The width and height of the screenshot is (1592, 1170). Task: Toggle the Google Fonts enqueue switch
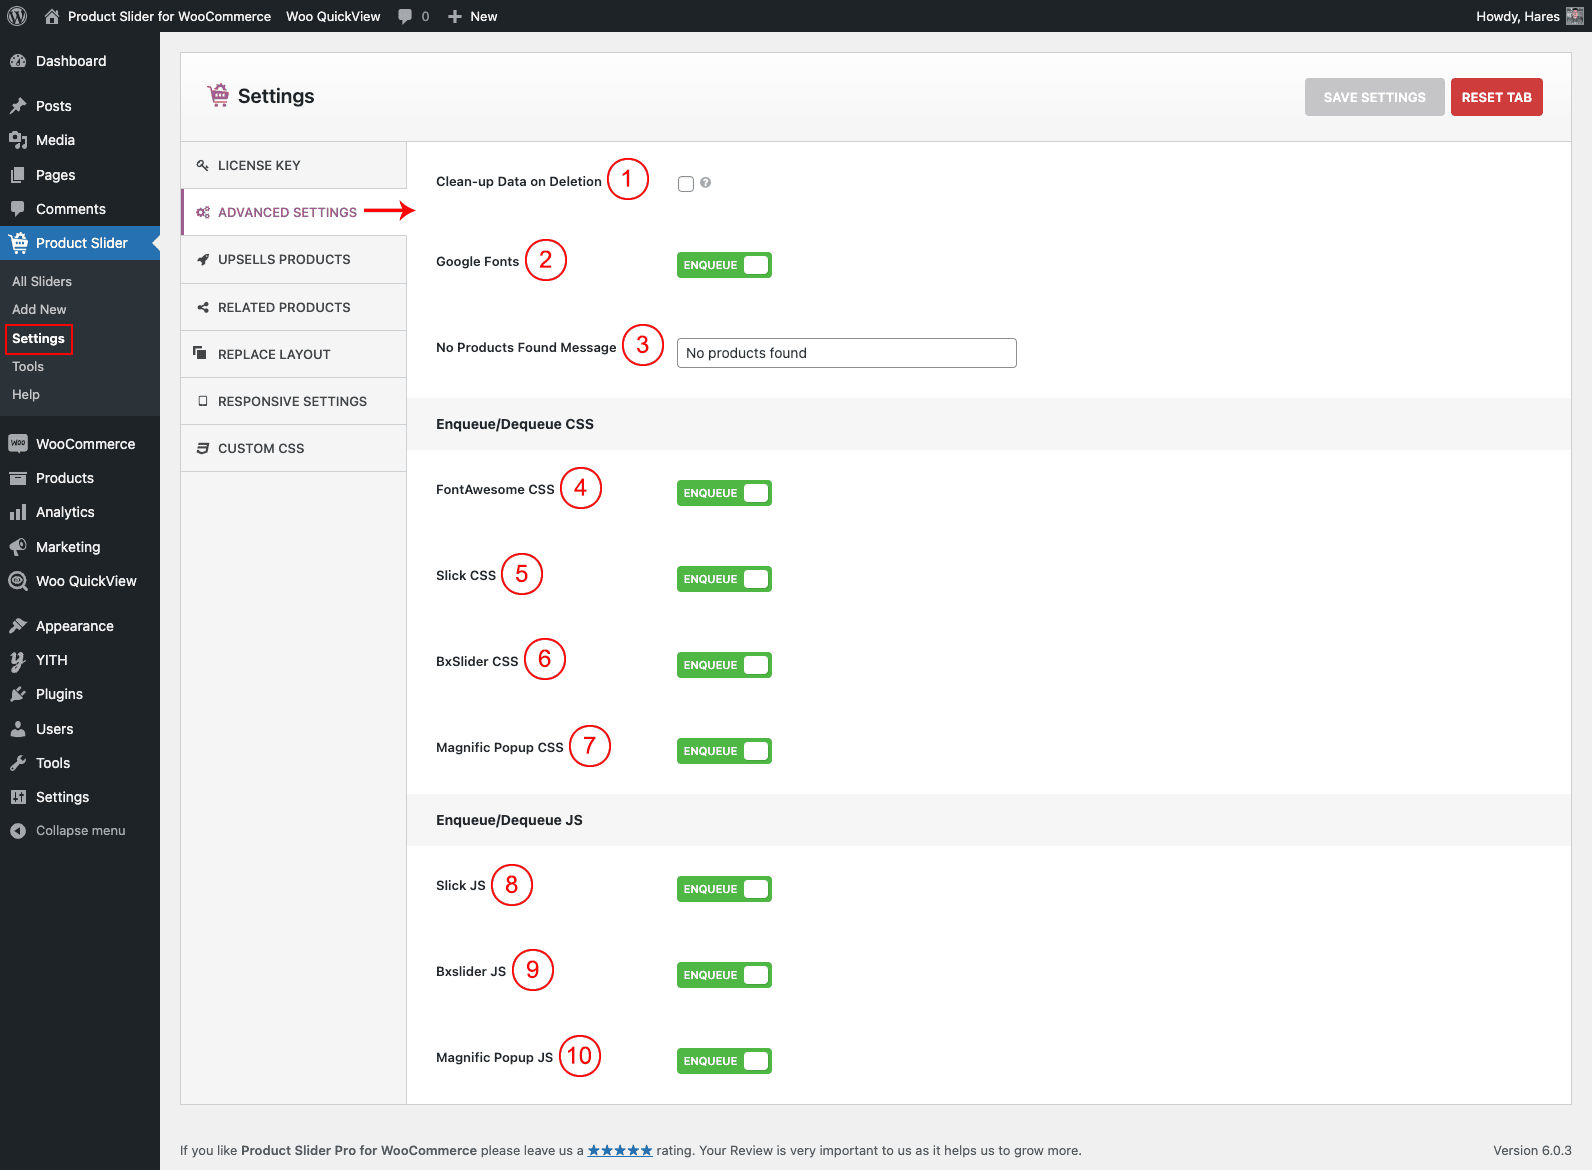coord(724,265)
